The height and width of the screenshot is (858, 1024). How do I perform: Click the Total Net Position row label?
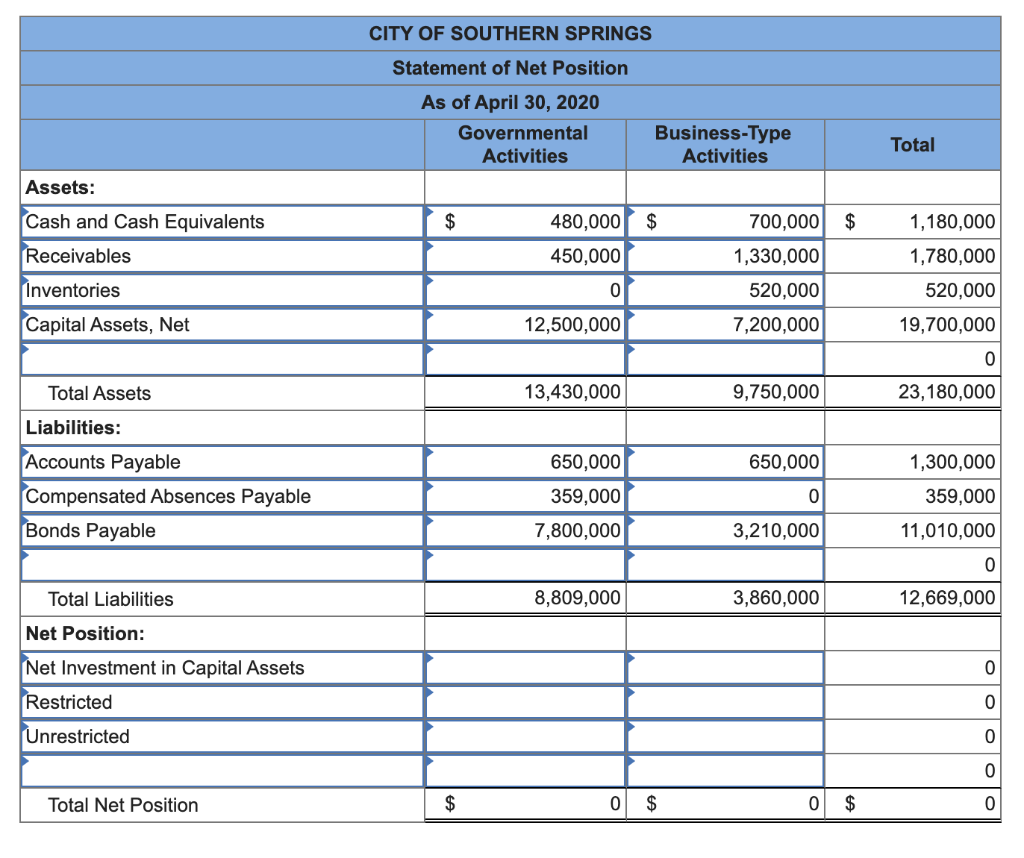point(126,805)
